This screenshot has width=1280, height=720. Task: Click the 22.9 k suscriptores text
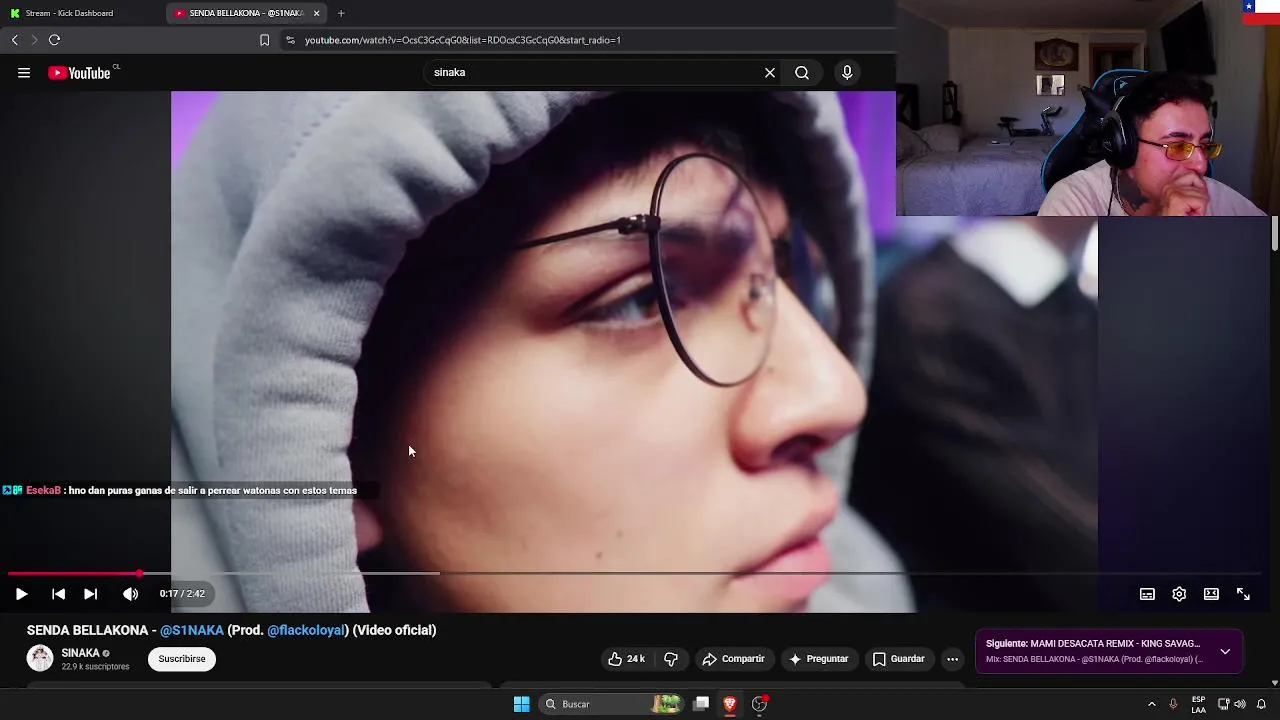click(x=95, y=667)
